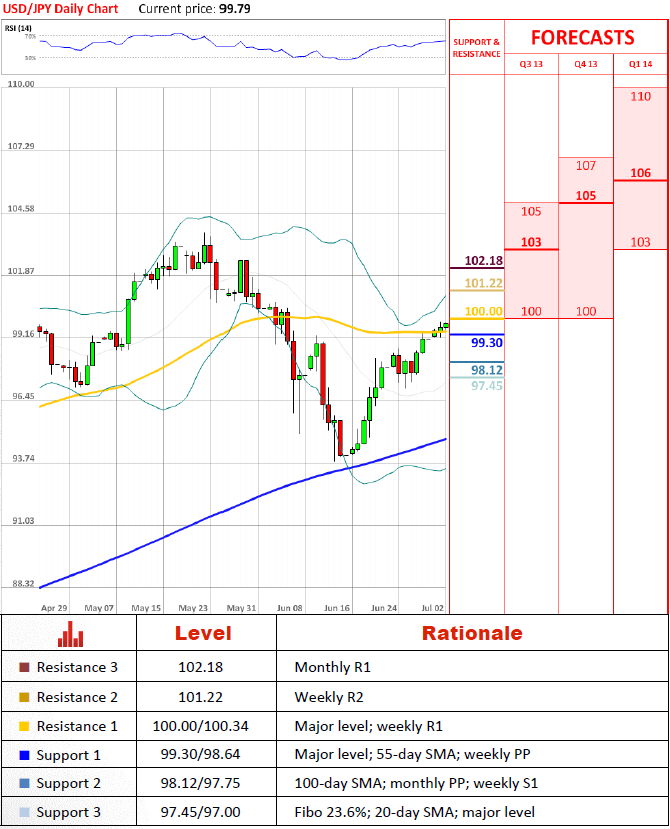
Task: Click the Rationale column header
Action: [472, 633]
